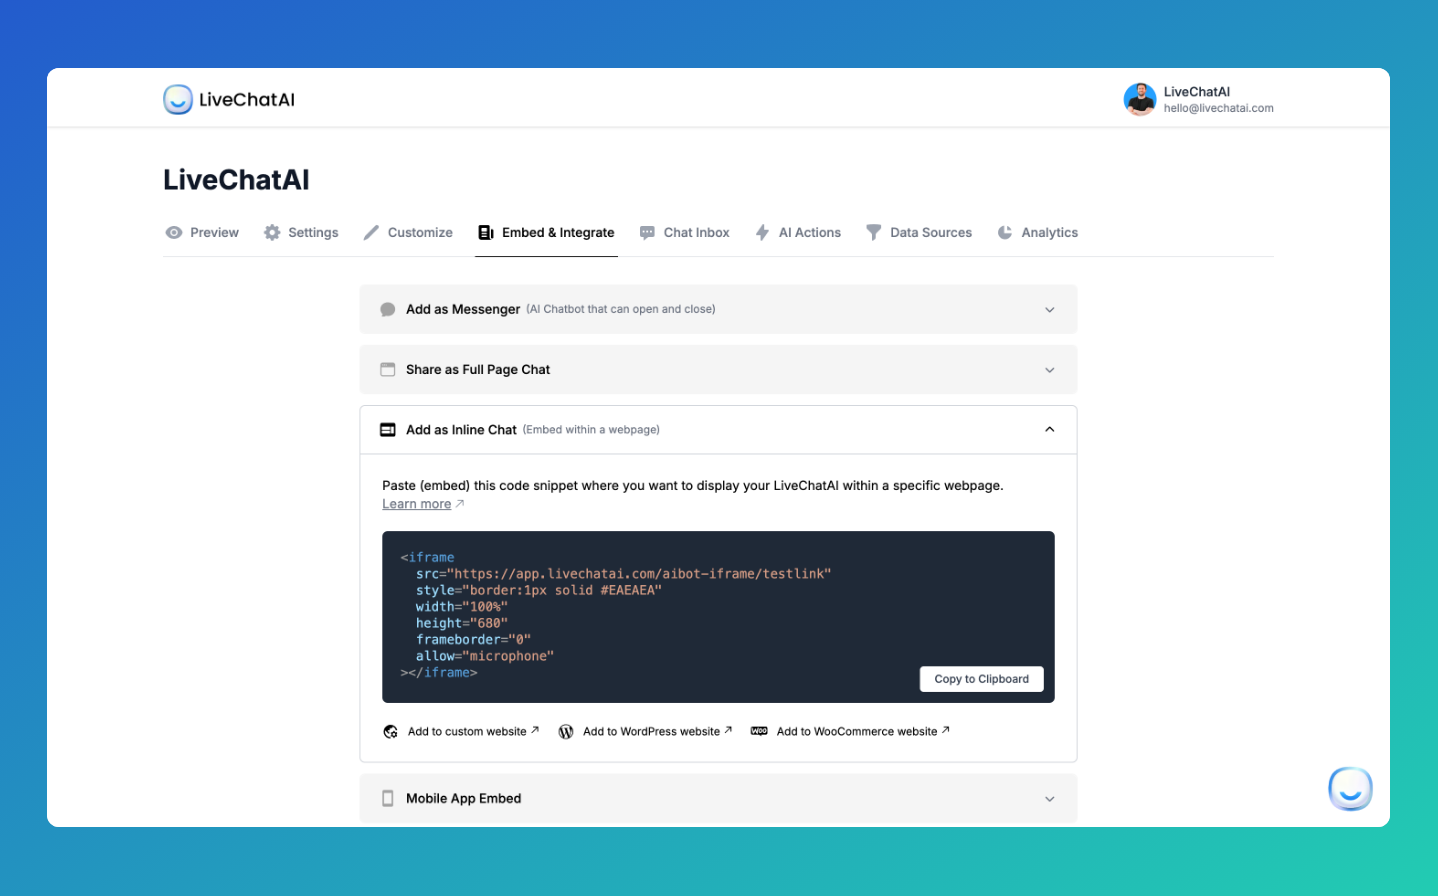Click the Chat Inbox speech bubble icon
Image resolution: width=1438 pixels, height=896 pixels.
647,232
